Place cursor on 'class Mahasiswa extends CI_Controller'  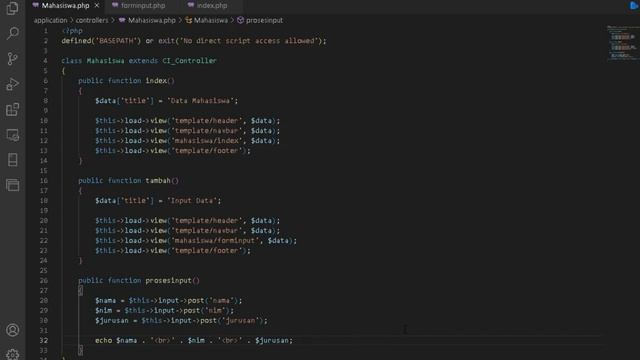tap(139, 61)
